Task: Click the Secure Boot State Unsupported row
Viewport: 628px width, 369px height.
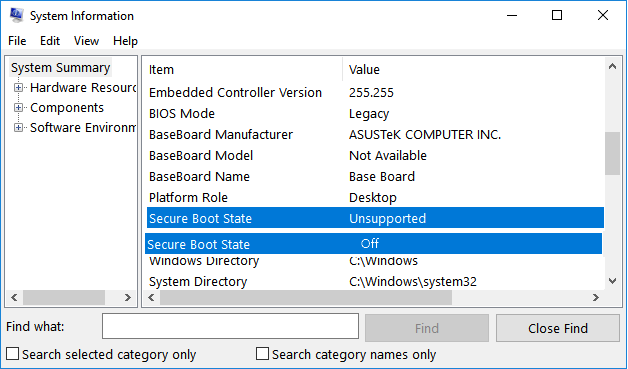Action: pyautogui.click(x=375, y=218)
